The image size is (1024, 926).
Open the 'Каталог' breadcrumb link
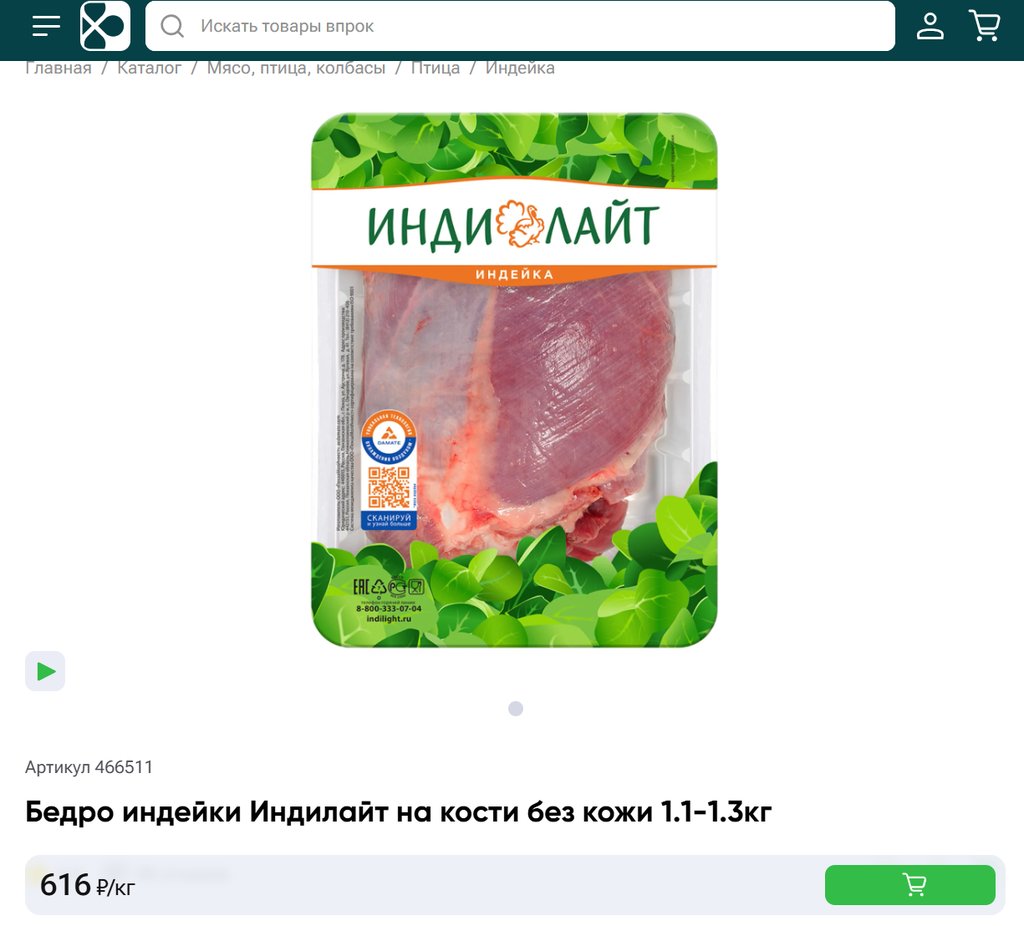coord(149,68)
